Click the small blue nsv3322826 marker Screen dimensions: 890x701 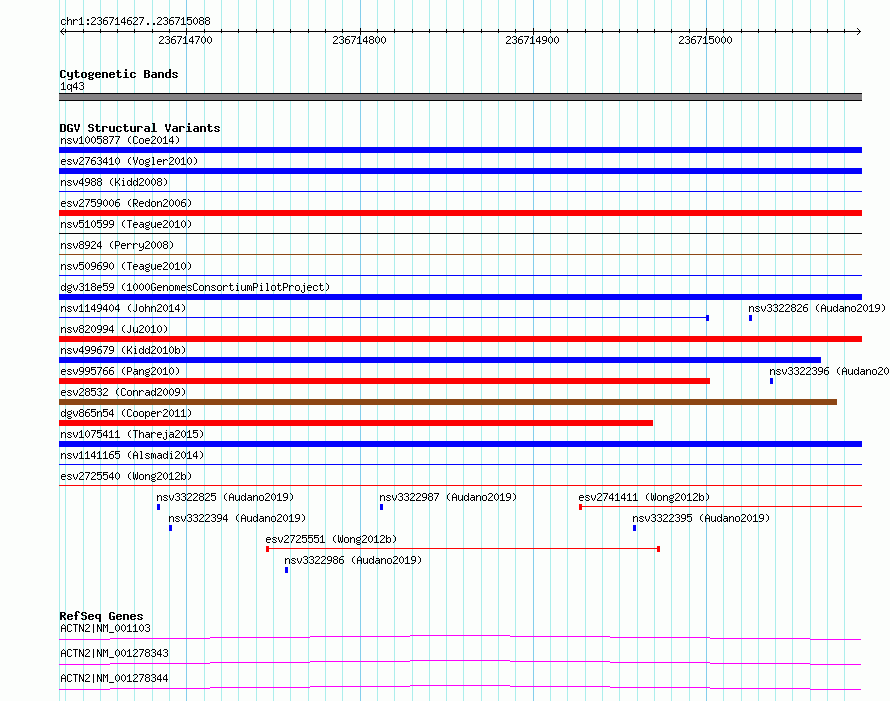tap(750, 318)
